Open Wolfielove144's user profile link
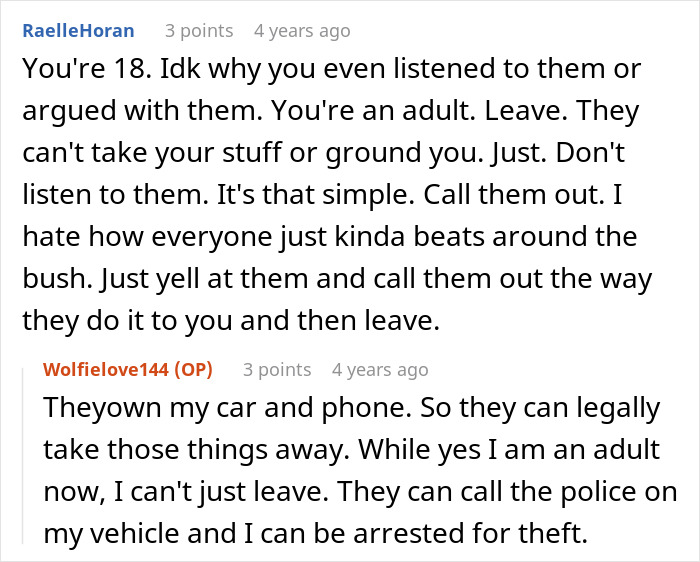 pyautogui.click(x=107, y=369)
